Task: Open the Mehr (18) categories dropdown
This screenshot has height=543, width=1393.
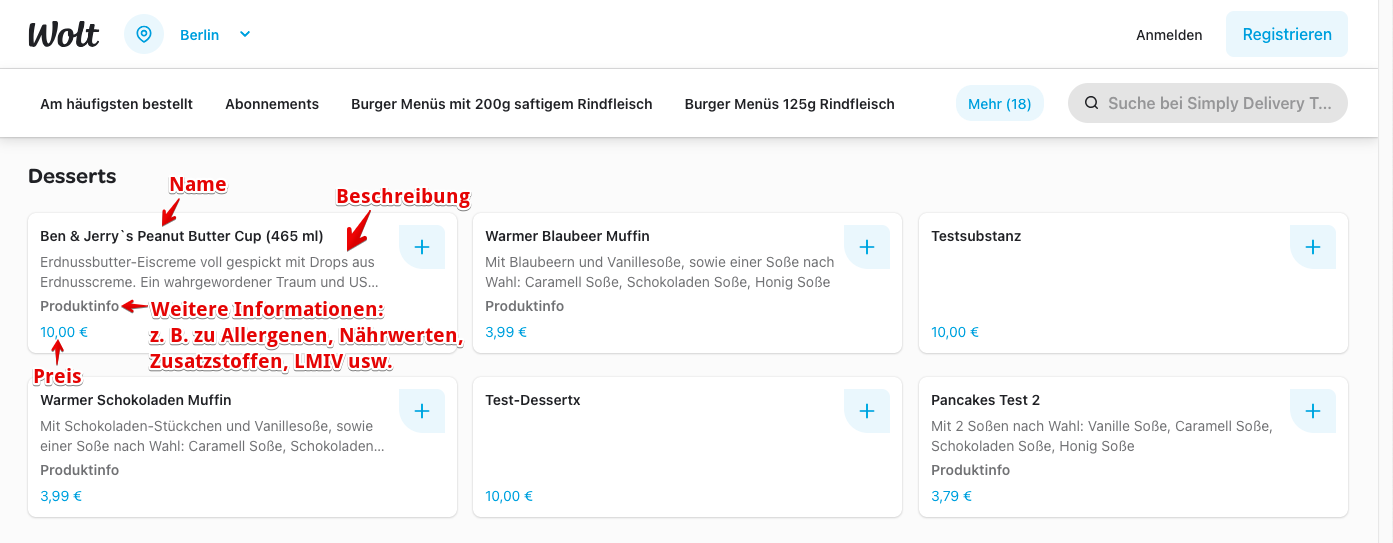Action: coord(1000,104)
